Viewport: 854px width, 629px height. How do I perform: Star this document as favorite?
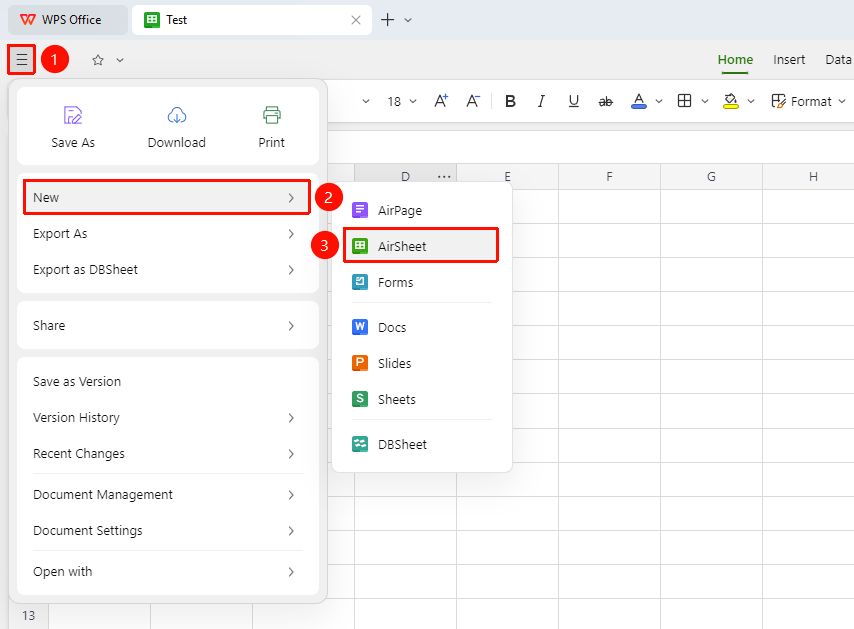click(98, 60)
